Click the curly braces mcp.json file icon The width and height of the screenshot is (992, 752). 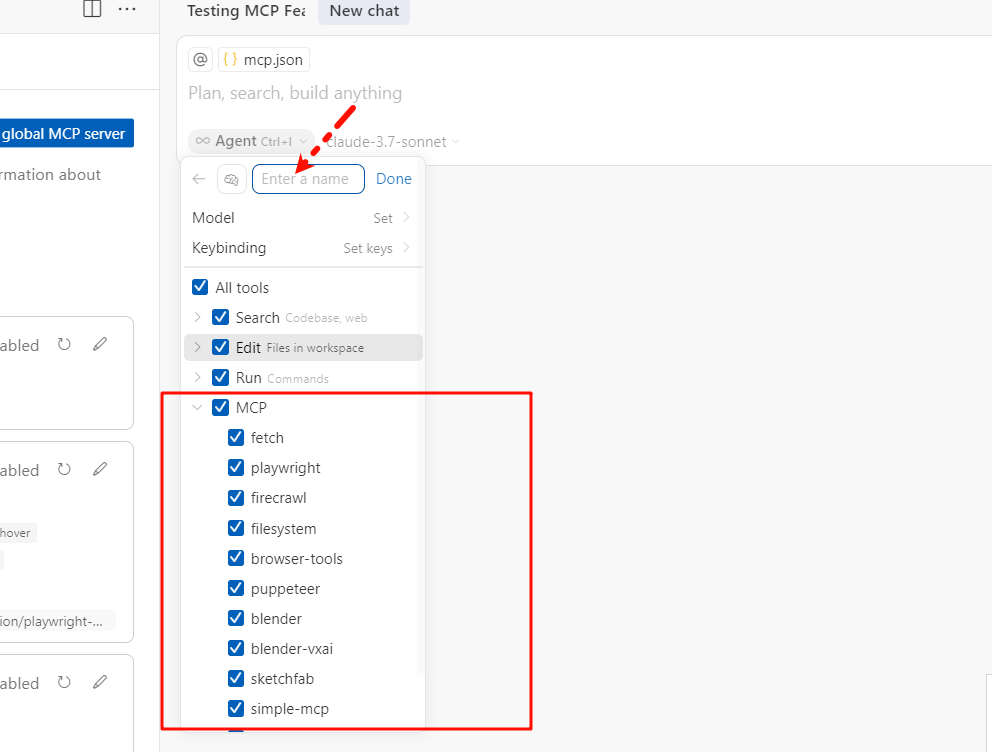[230, 59]
